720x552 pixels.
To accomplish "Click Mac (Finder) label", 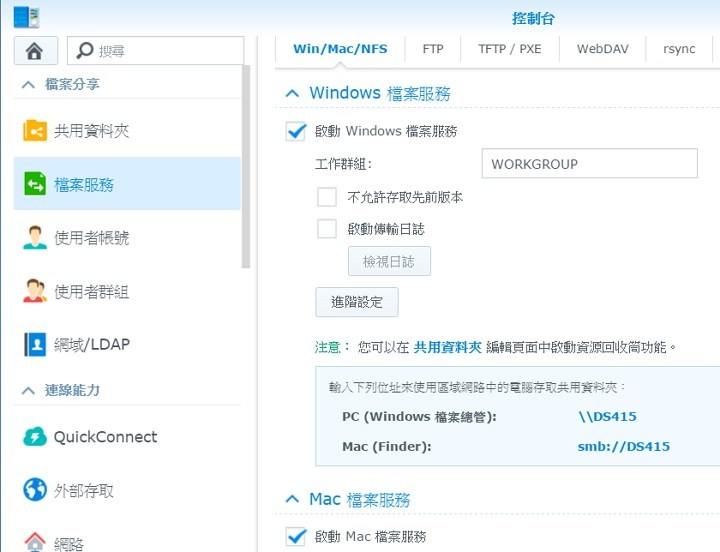I will (387, 446).
